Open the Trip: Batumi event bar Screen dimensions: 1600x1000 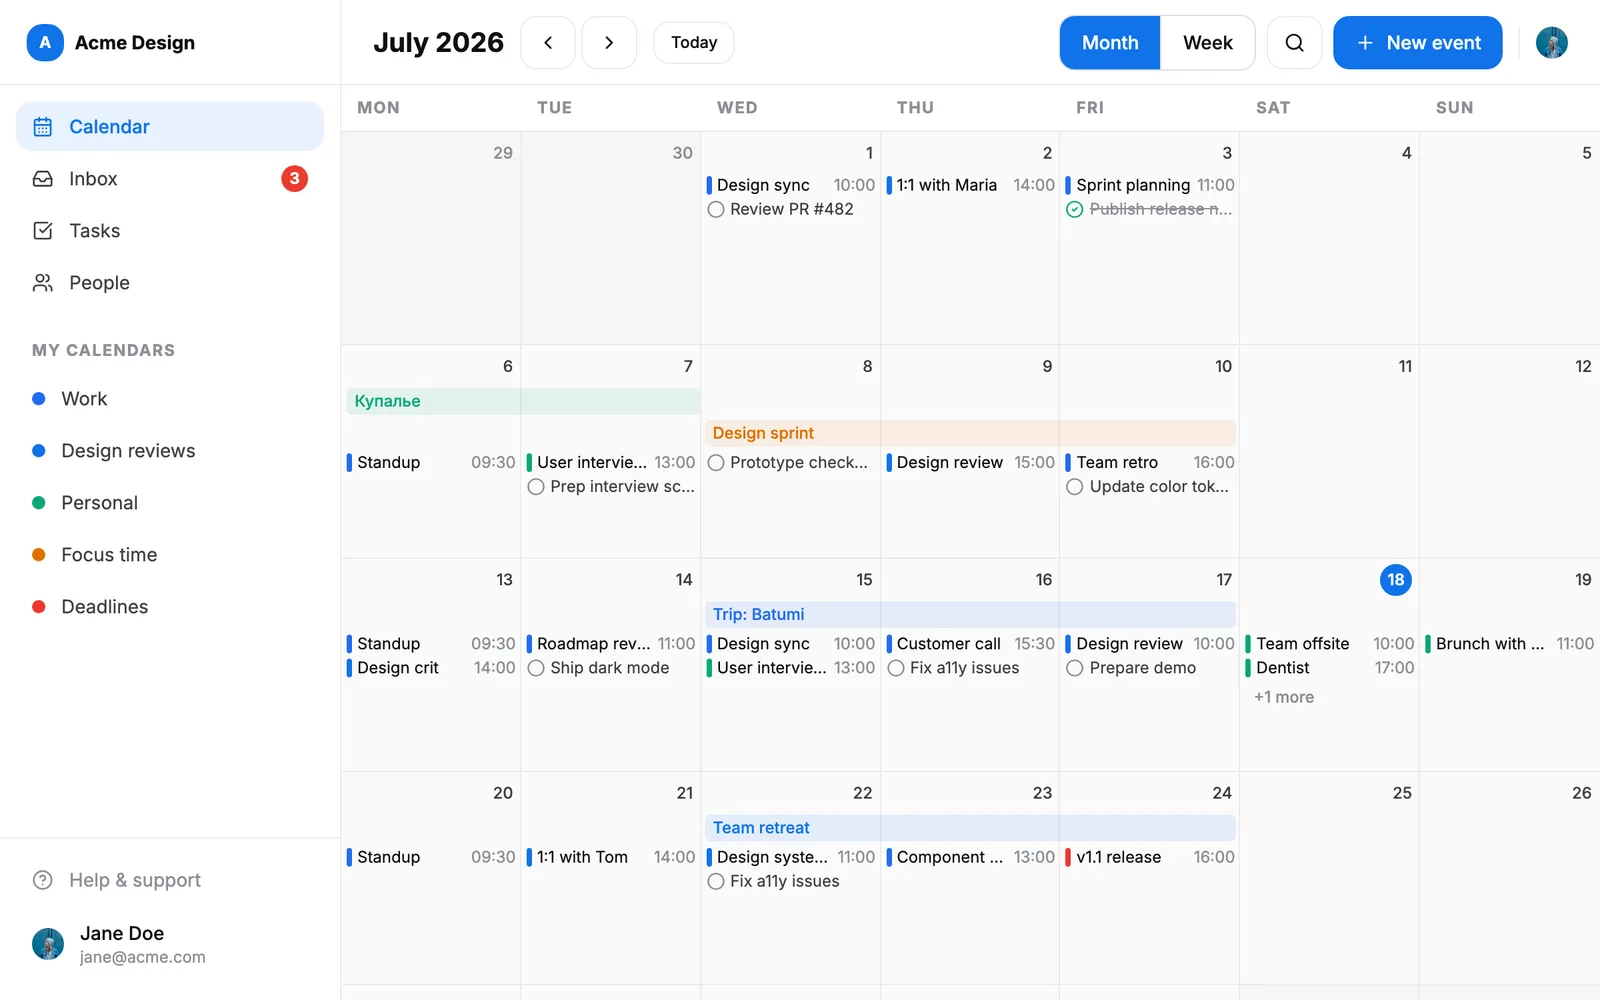970,614
